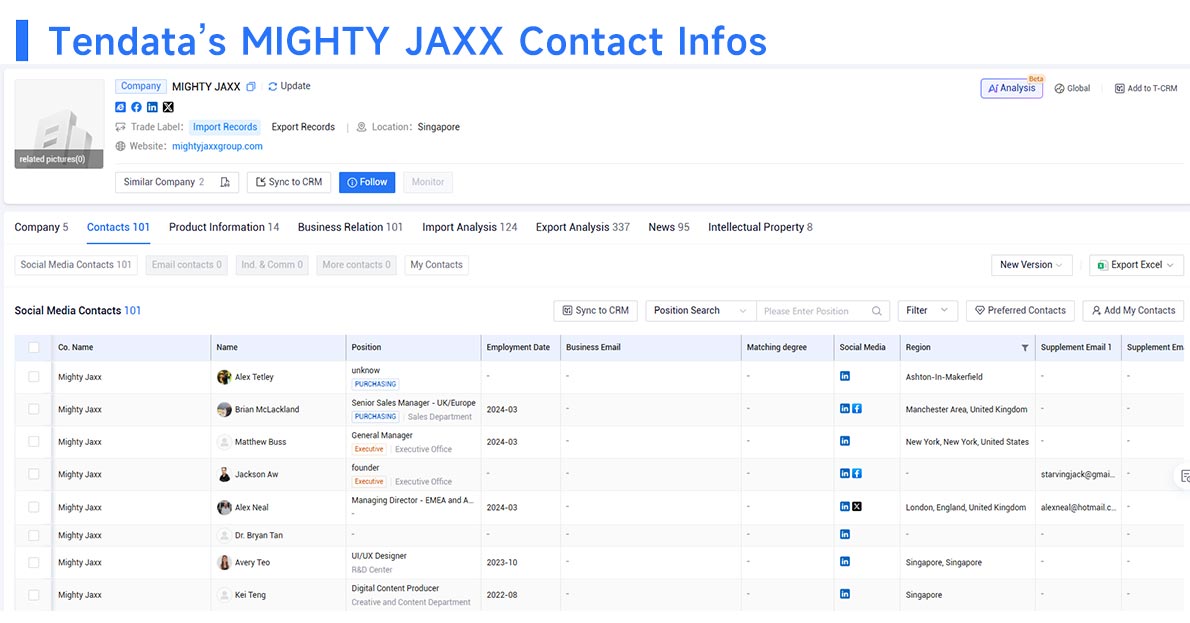Image resolution: width=1190 pixels, height=623 pixels.
Task: Check the Avery Teo row checkbox
Action: 33,562
